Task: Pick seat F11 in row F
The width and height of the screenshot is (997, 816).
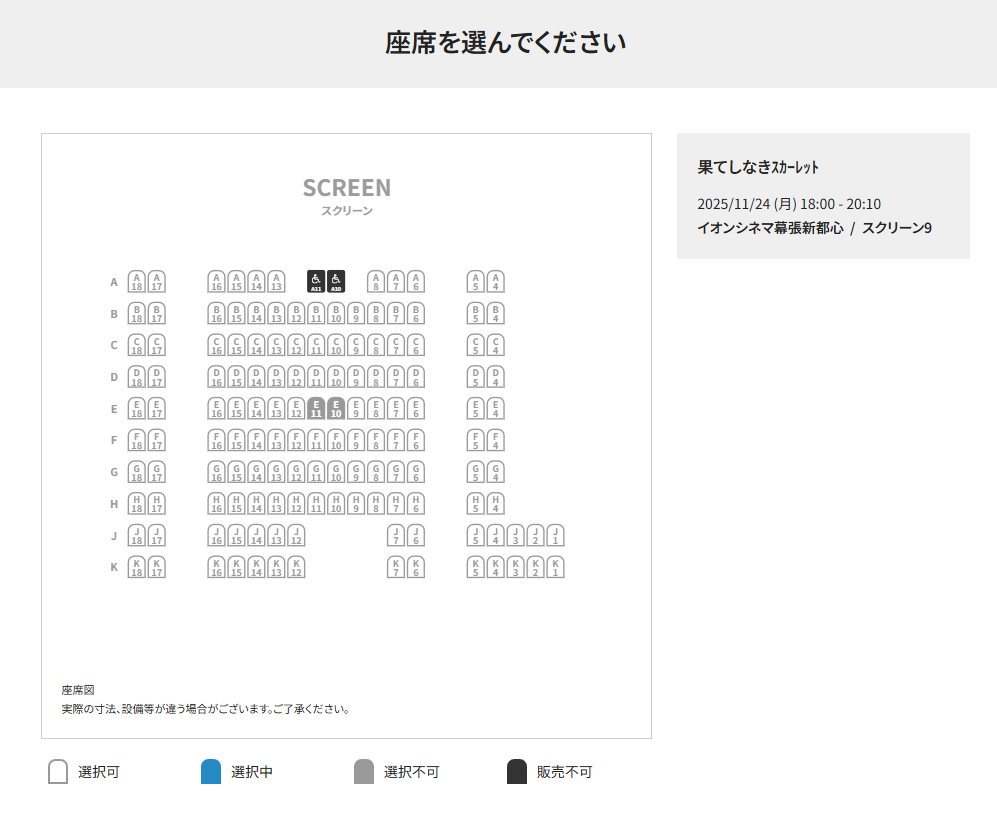Action: [316, 441]
